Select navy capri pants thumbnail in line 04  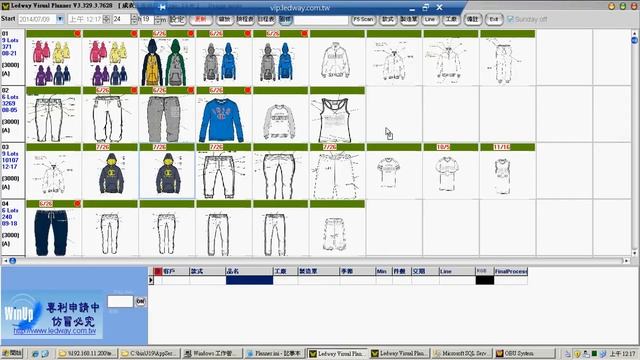coord(54,232)
